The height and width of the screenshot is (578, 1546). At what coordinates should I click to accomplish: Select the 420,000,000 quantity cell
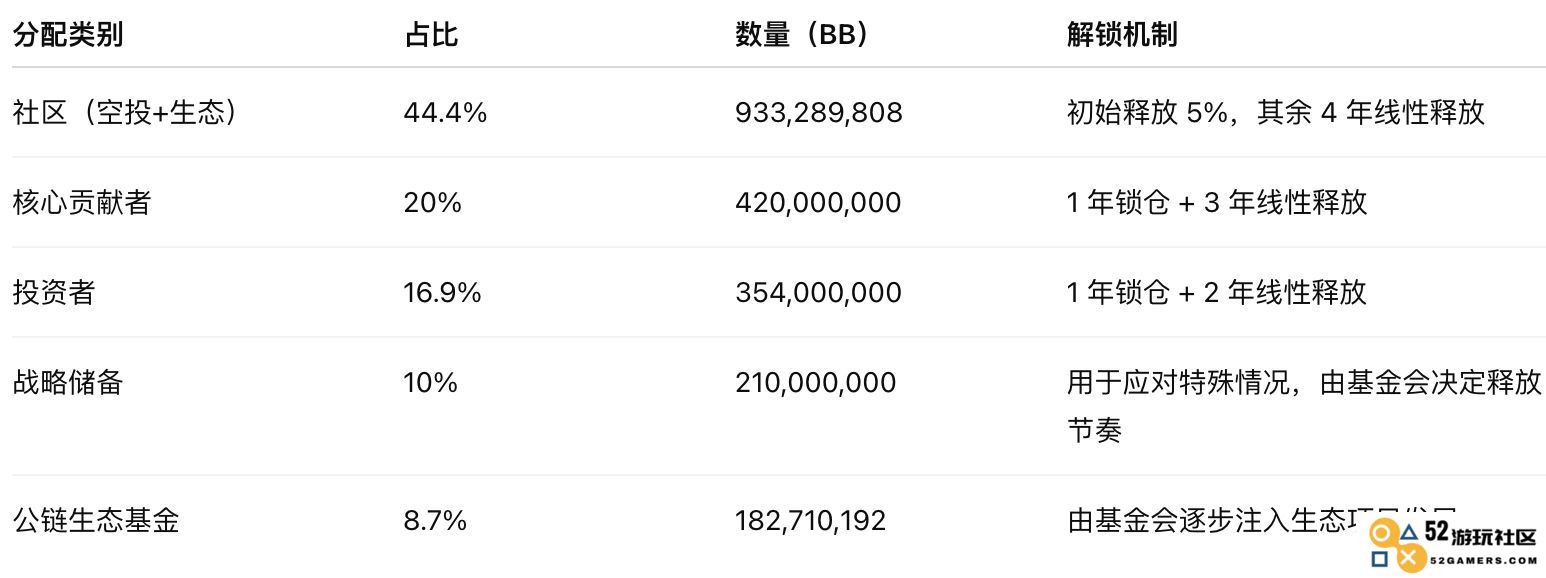point(818,202)
